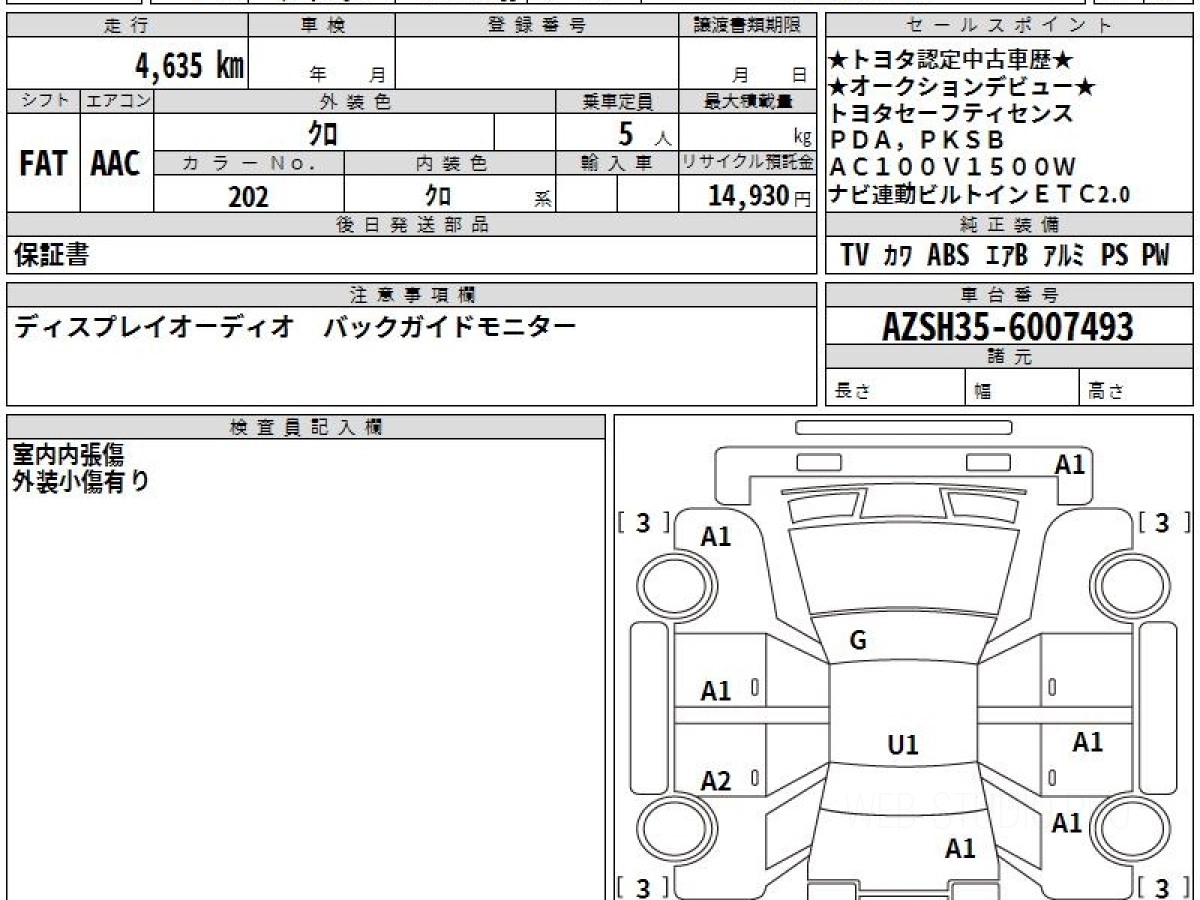Click the アルミ equipment code
Image resolution: width=1200 pixels, height=900 pixels.
1064,256
